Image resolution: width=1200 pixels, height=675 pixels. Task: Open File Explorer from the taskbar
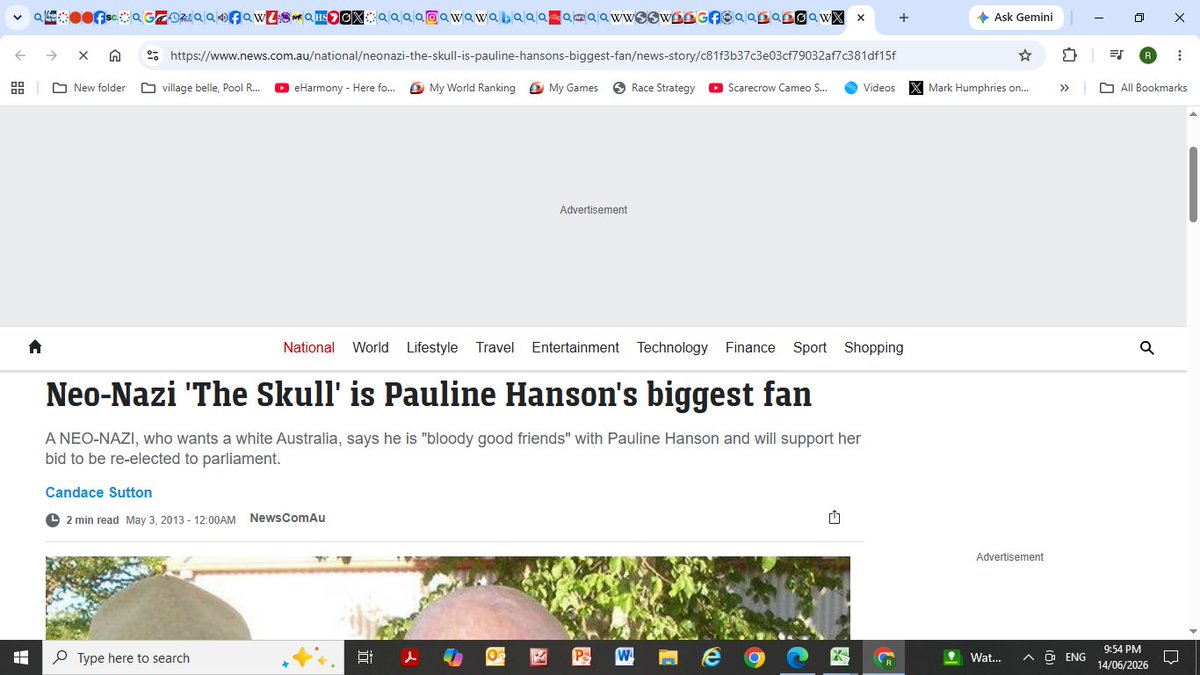(x=669, y=657)
